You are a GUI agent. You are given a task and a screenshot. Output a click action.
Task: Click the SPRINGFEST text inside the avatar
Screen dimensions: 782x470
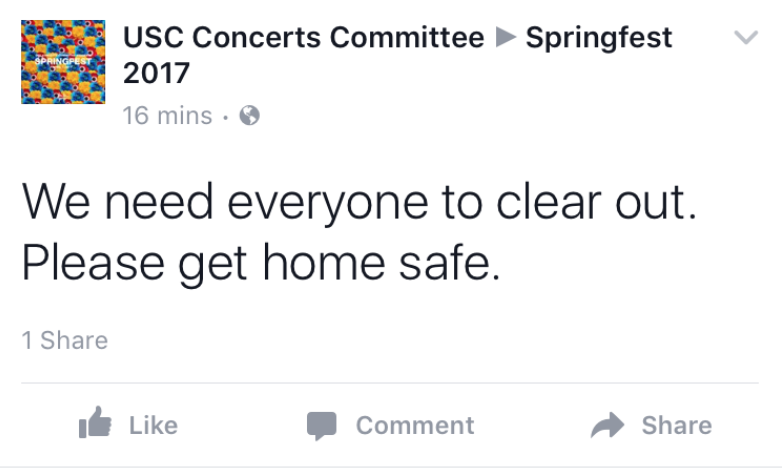[63, 61]
